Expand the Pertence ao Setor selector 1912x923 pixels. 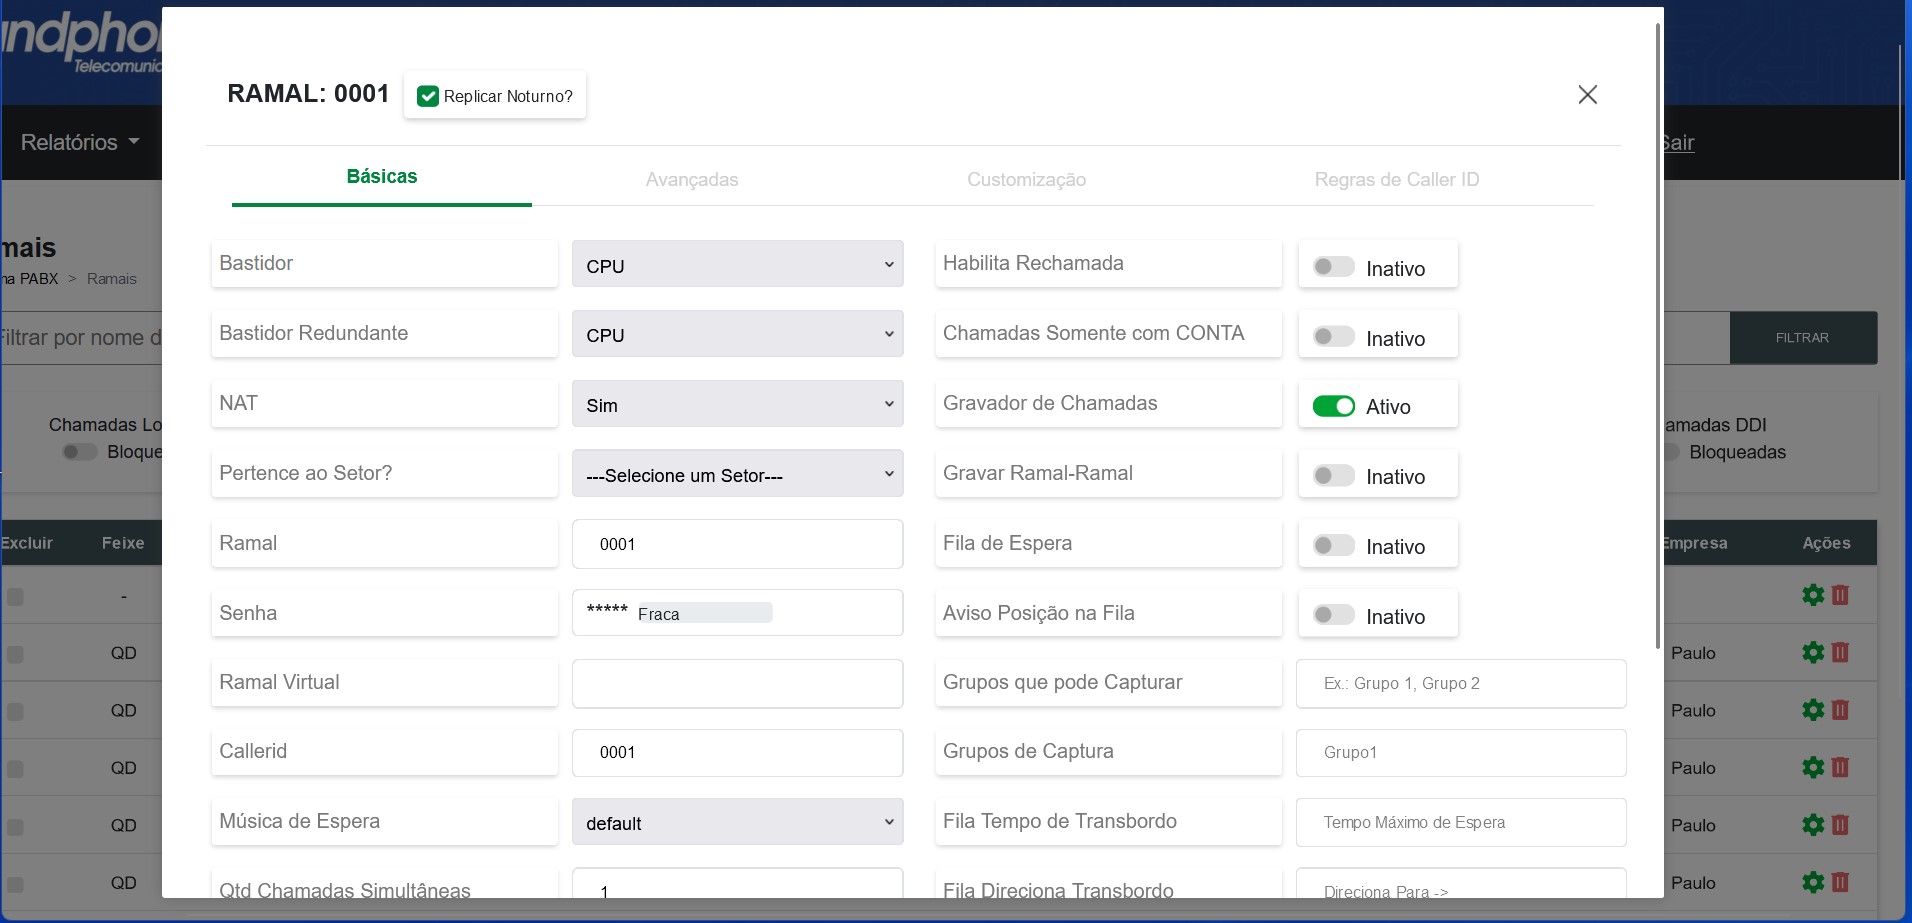coord(737,474)
